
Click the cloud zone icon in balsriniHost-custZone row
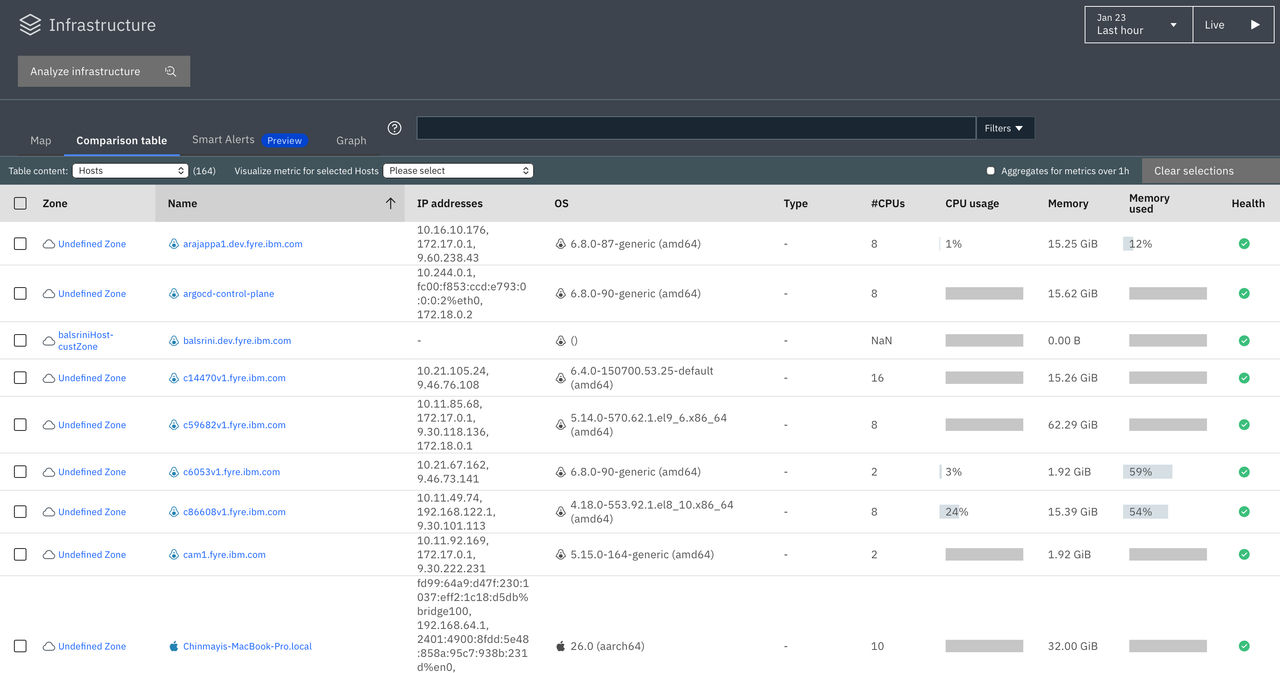point(48,341)
